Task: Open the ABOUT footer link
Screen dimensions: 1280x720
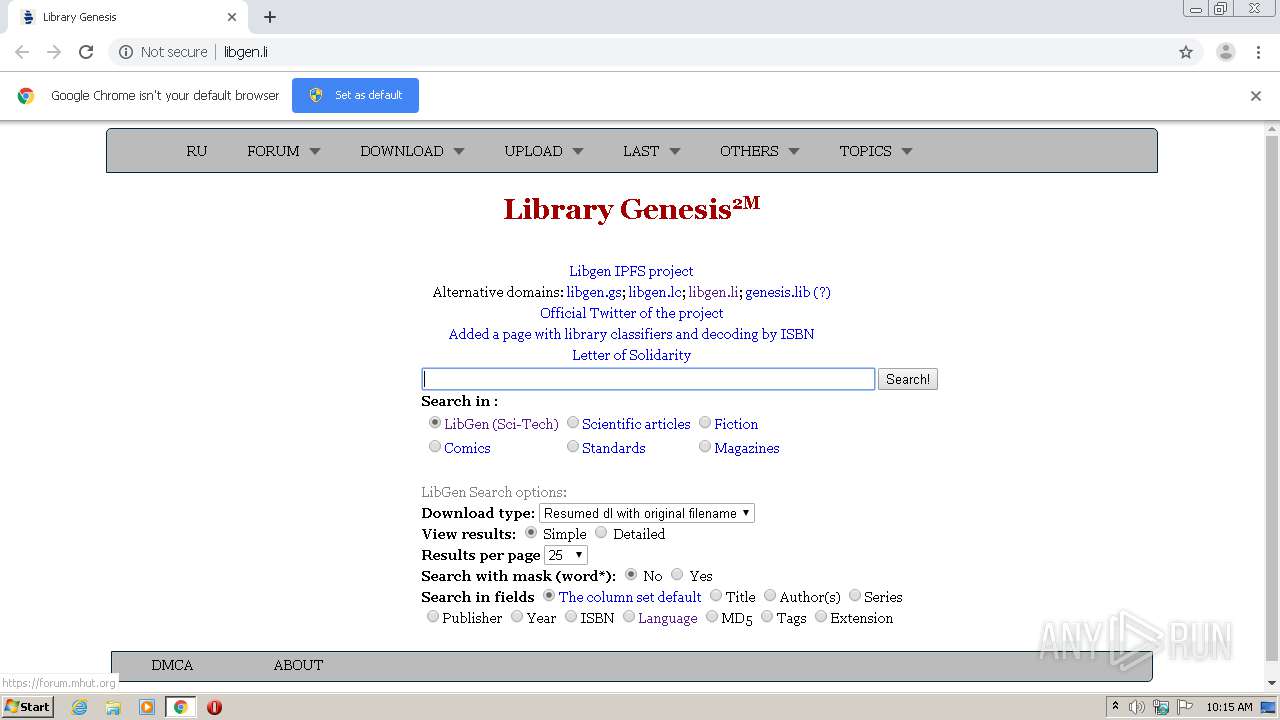Action: coord(298,665)
